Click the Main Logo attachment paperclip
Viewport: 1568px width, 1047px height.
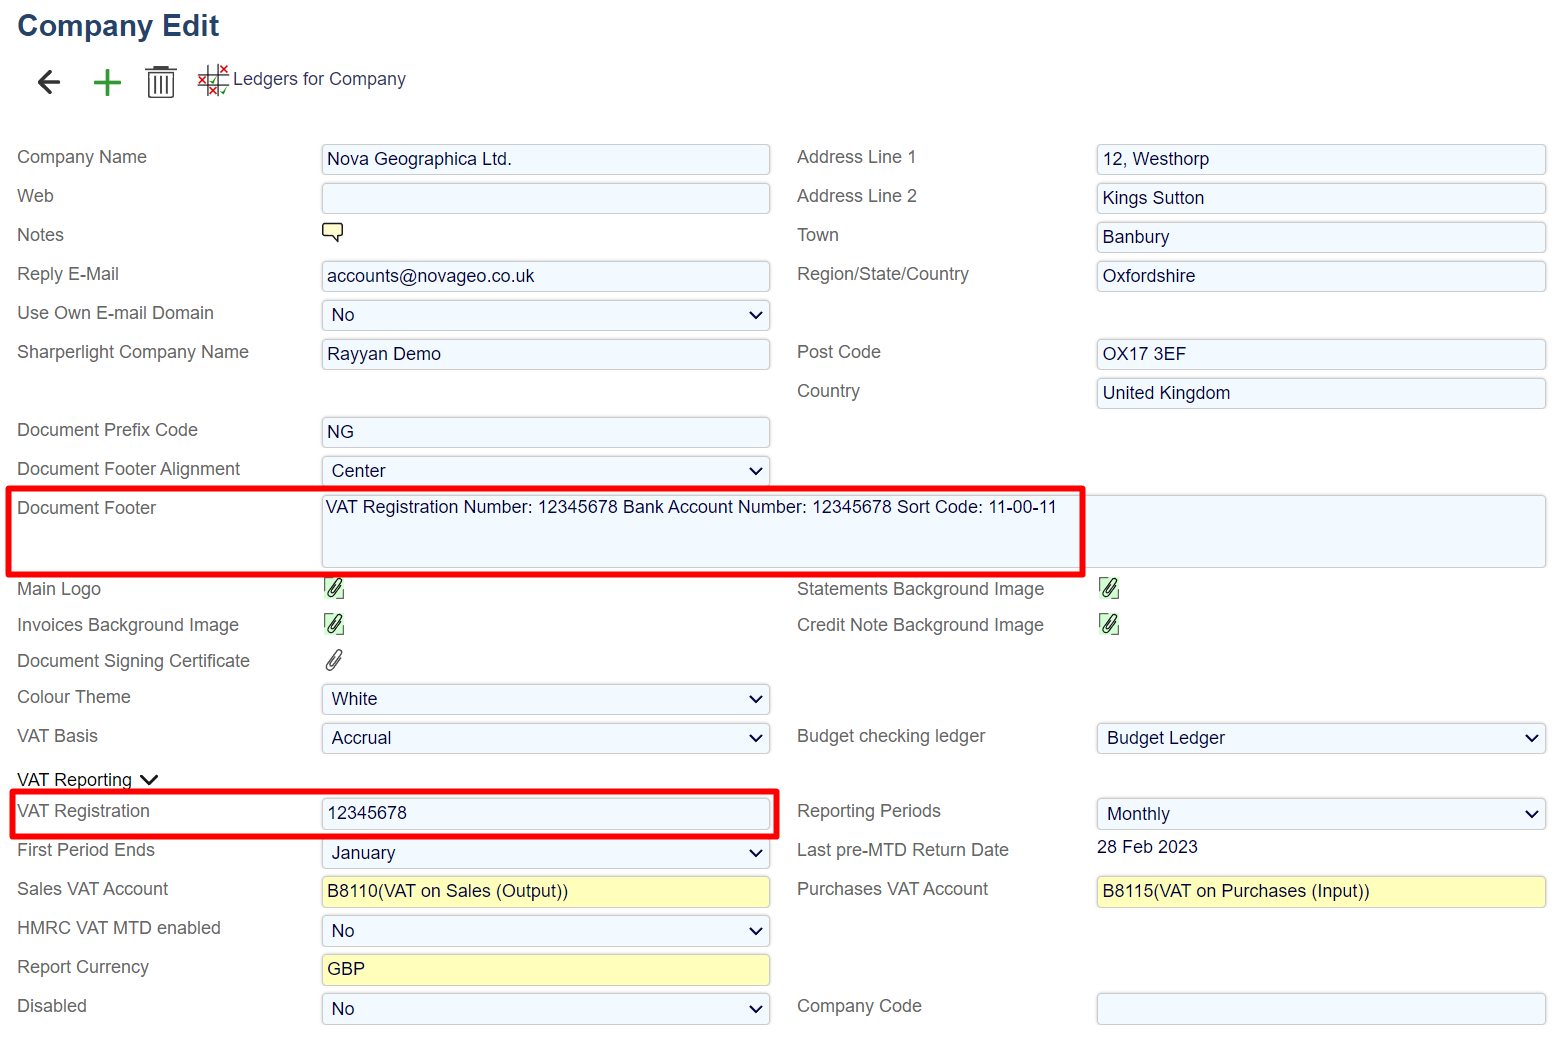point(334,589)
